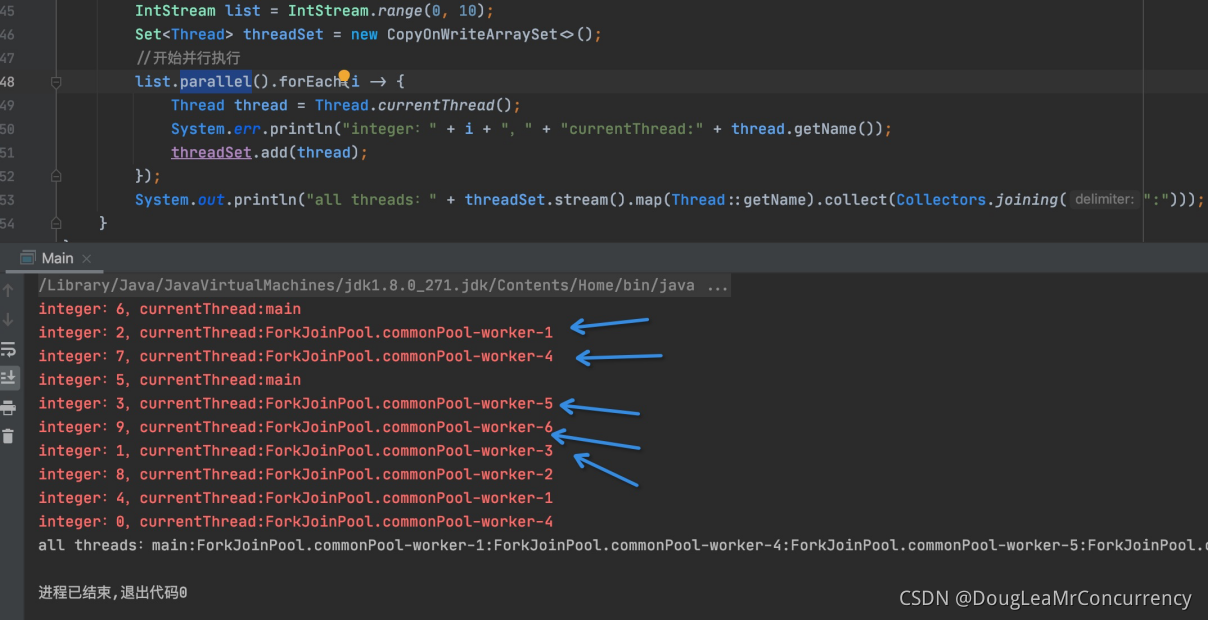Collapse the lambda fold marker at line 48
The height and width of the screenshot is (620, 1208).
[x=56, y=82]
